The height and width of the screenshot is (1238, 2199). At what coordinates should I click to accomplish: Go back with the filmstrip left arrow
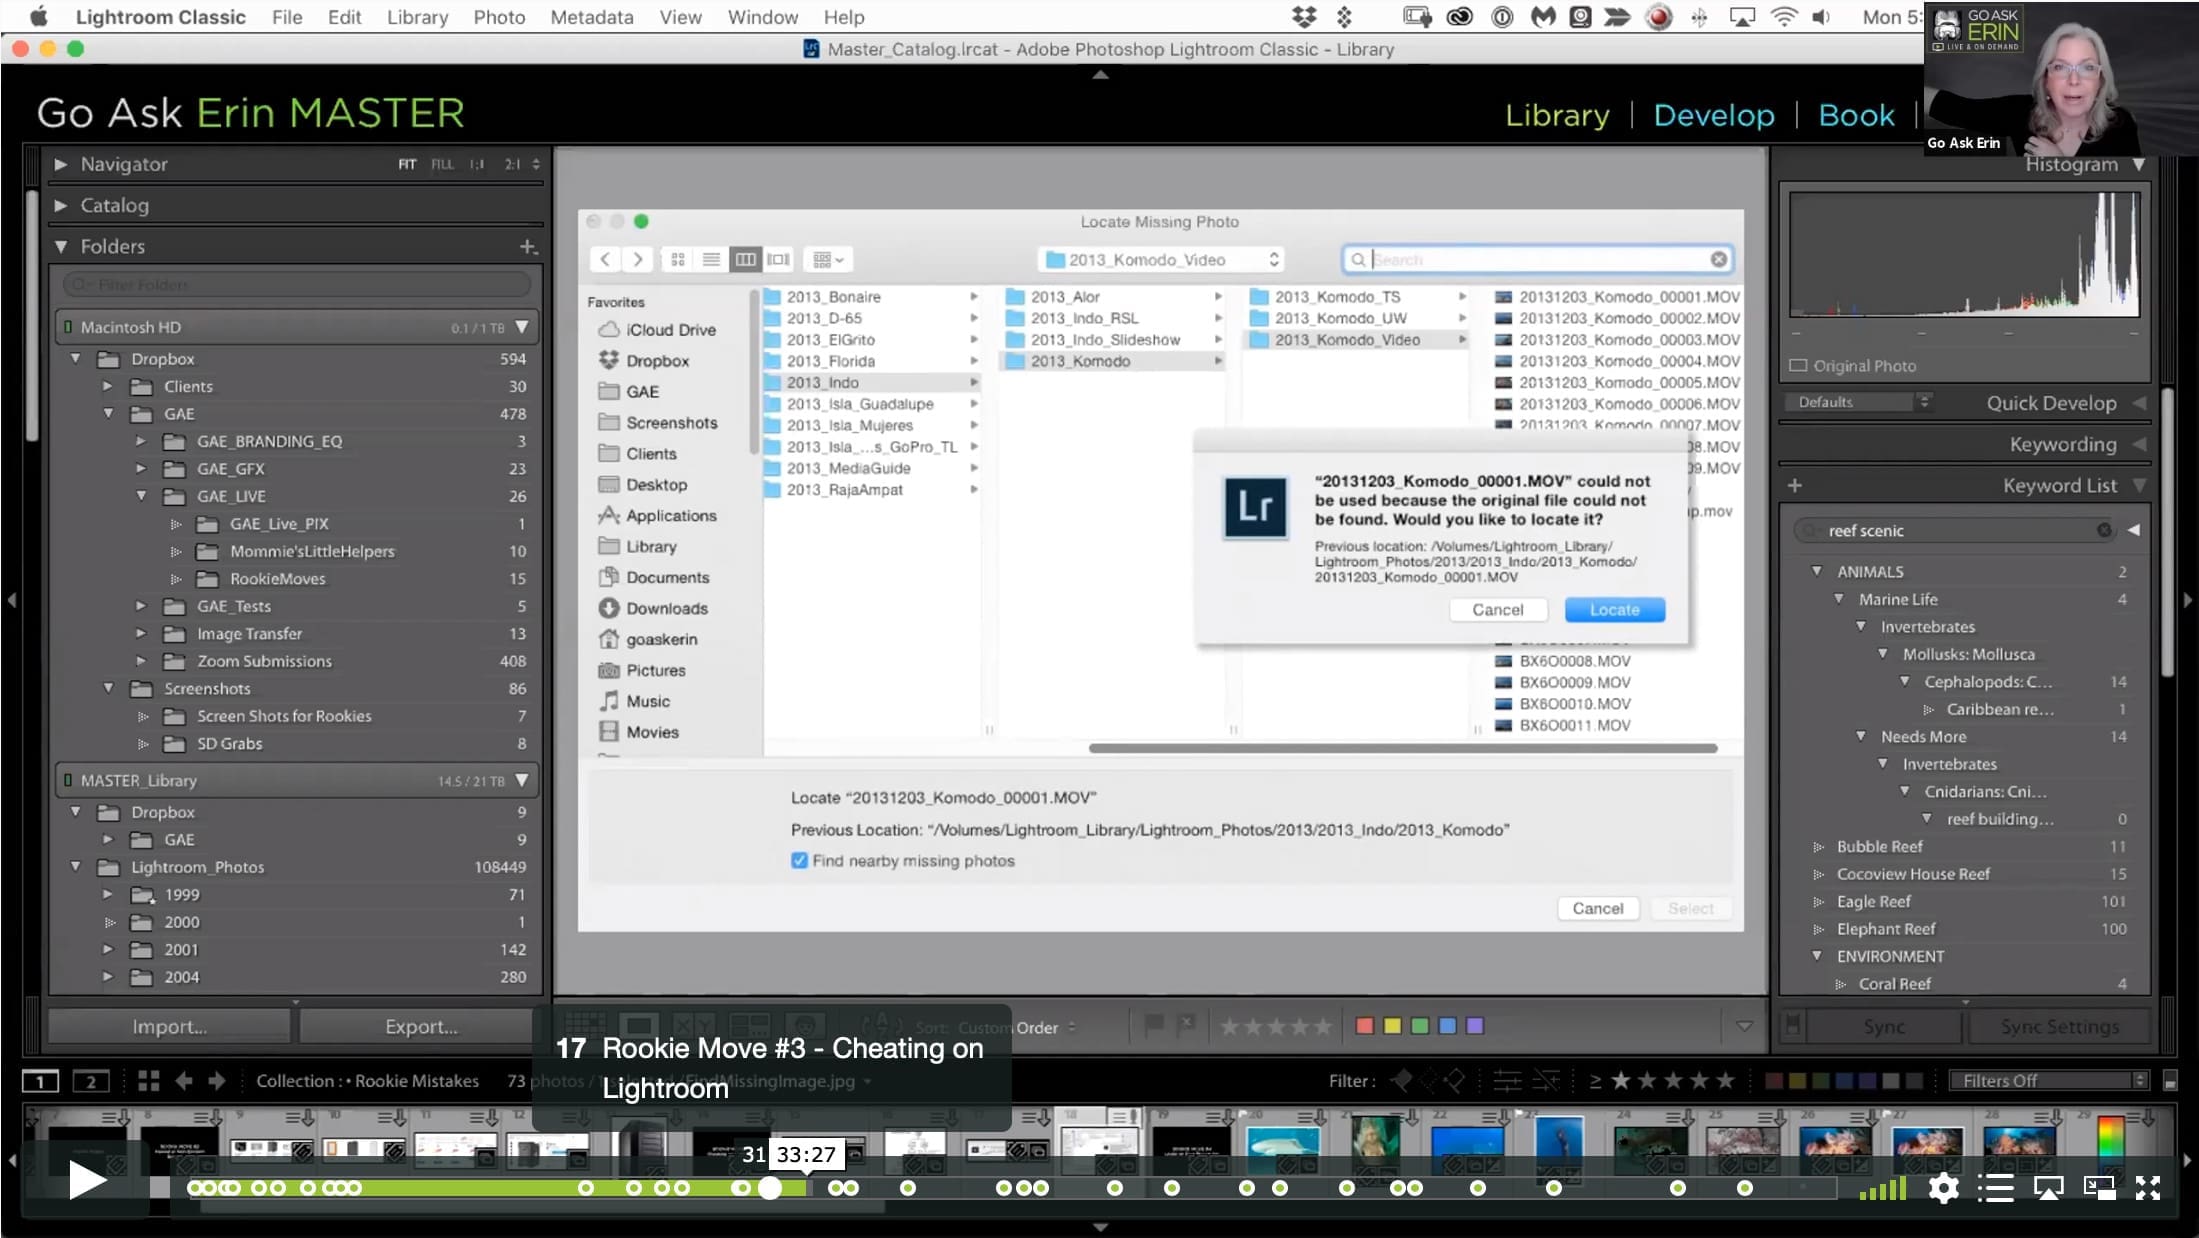click(184, 1081)
